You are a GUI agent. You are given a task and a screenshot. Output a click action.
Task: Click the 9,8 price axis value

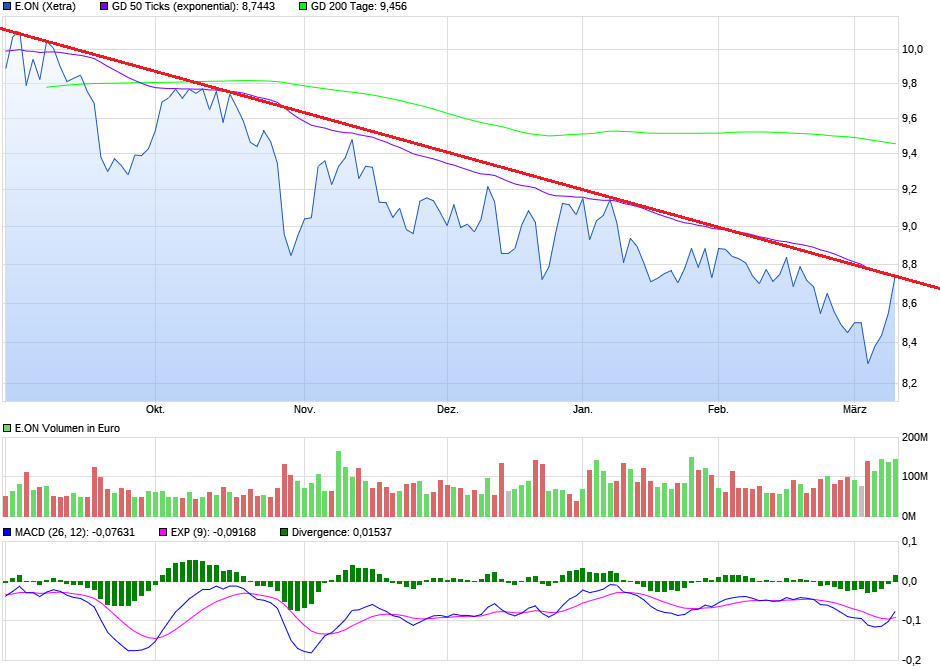[909, 84]
